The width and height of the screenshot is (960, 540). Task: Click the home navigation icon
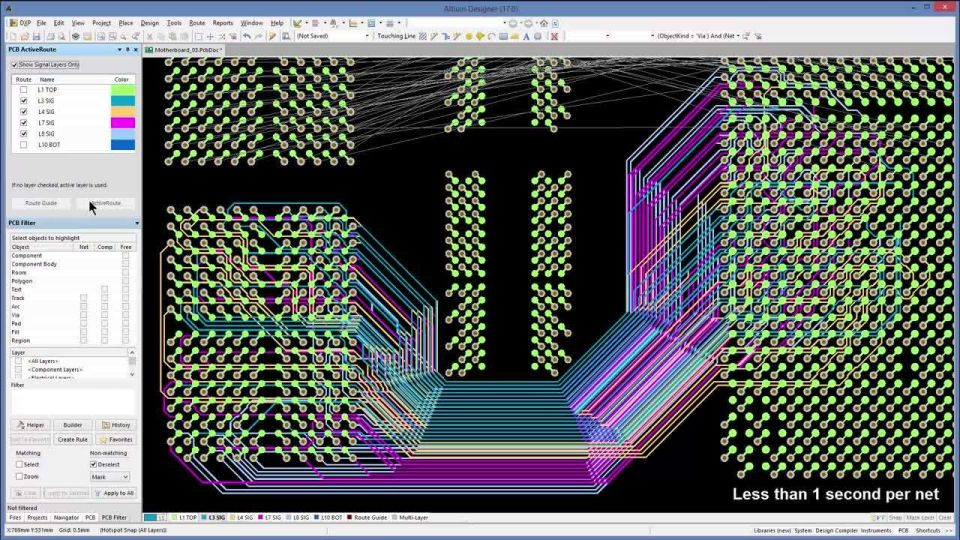(544, 23)
